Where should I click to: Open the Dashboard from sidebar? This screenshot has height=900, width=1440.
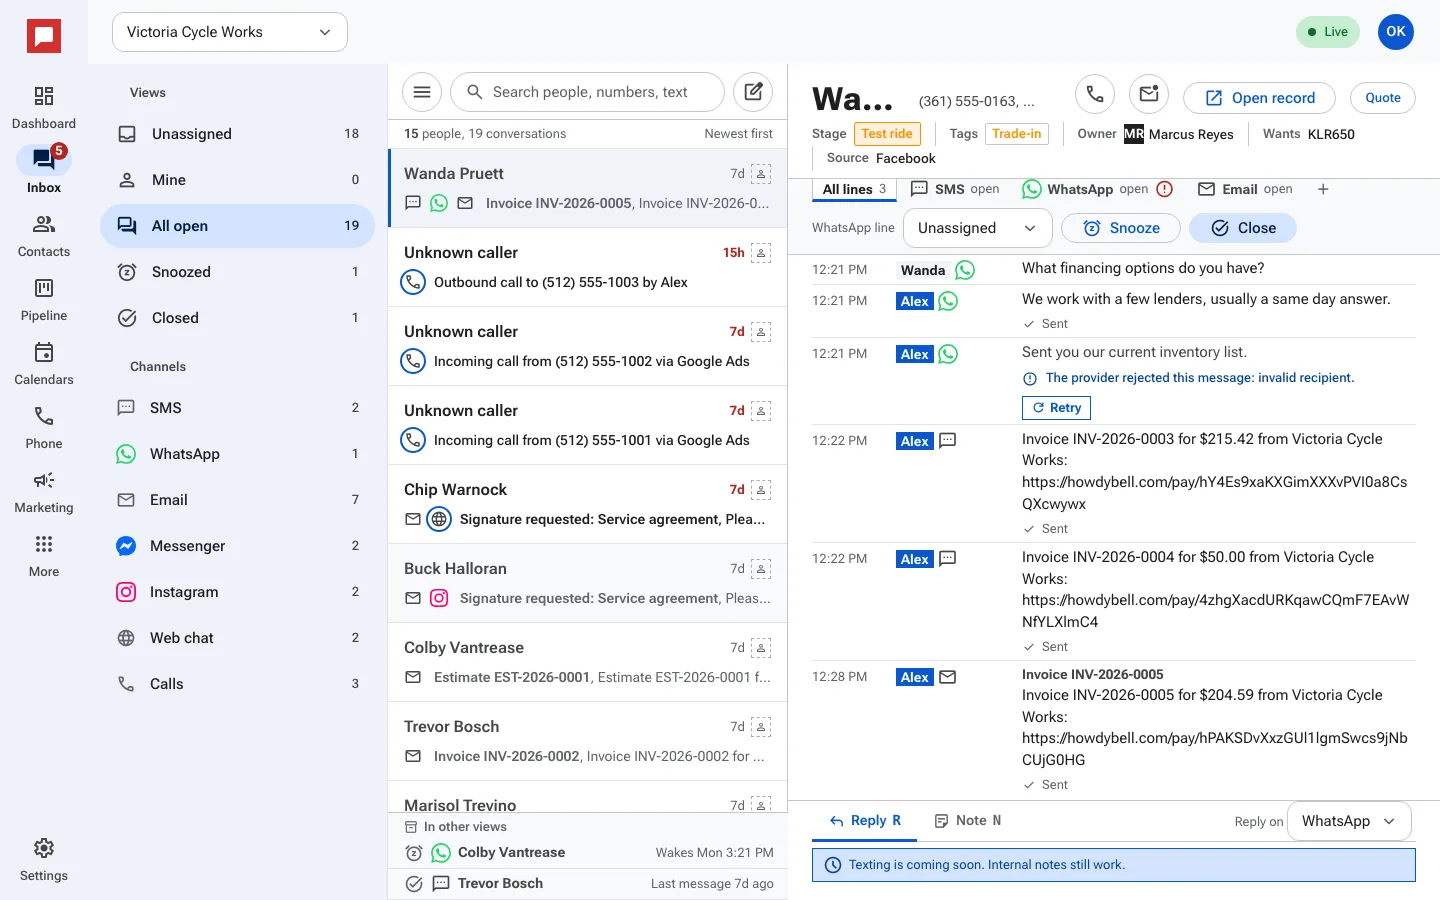pos(44,108)
